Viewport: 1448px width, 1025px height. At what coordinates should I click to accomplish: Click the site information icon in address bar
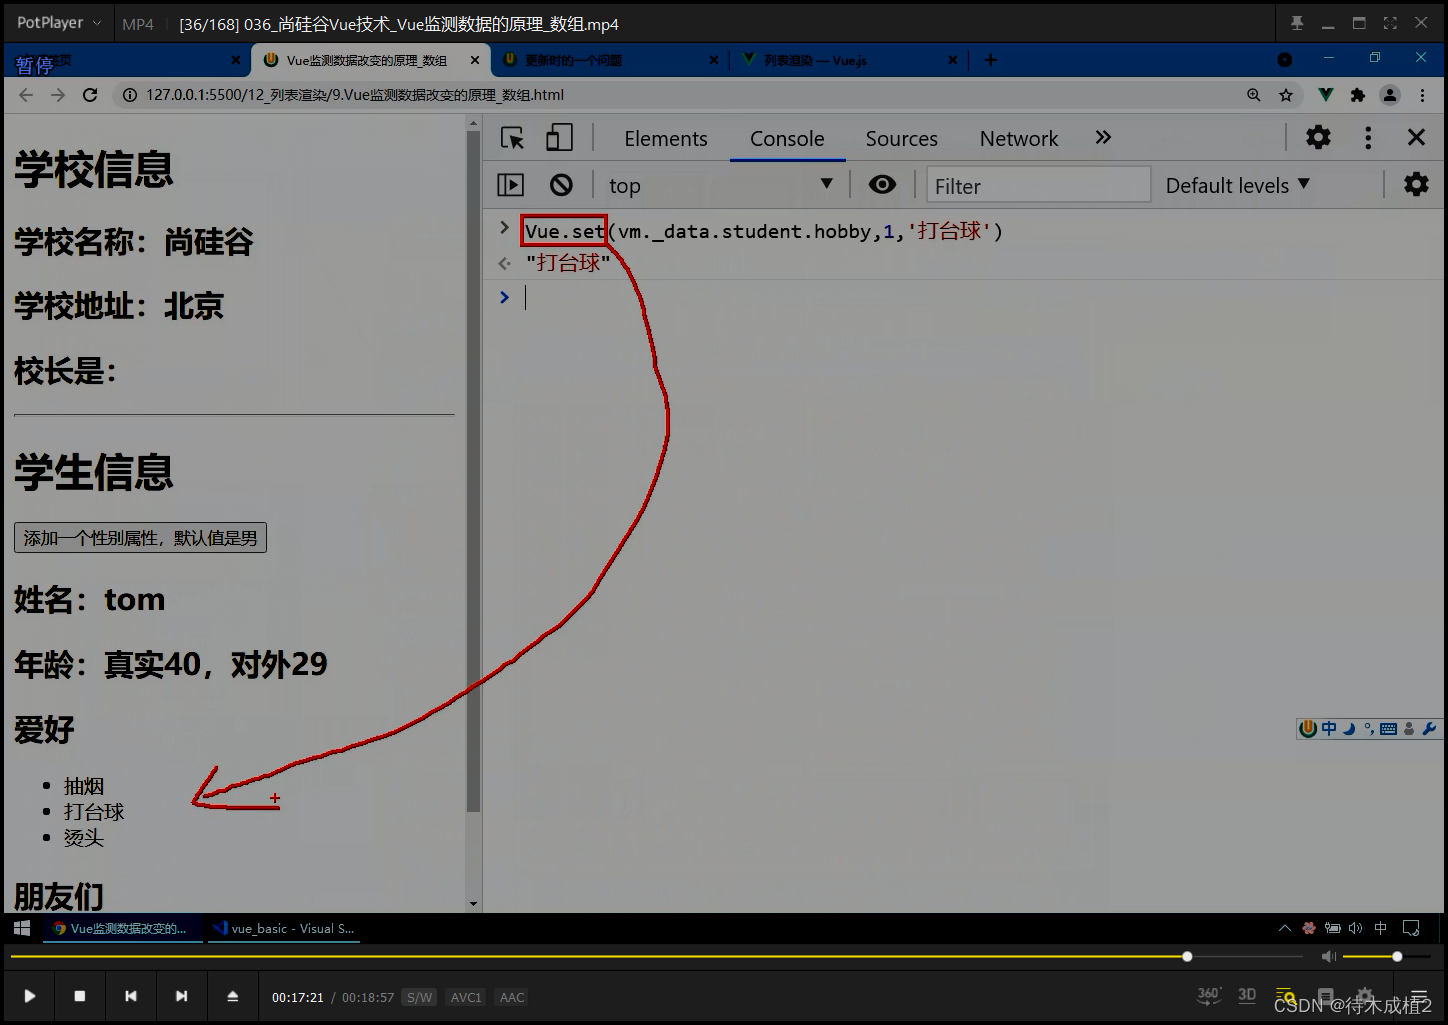pos(129,95)
